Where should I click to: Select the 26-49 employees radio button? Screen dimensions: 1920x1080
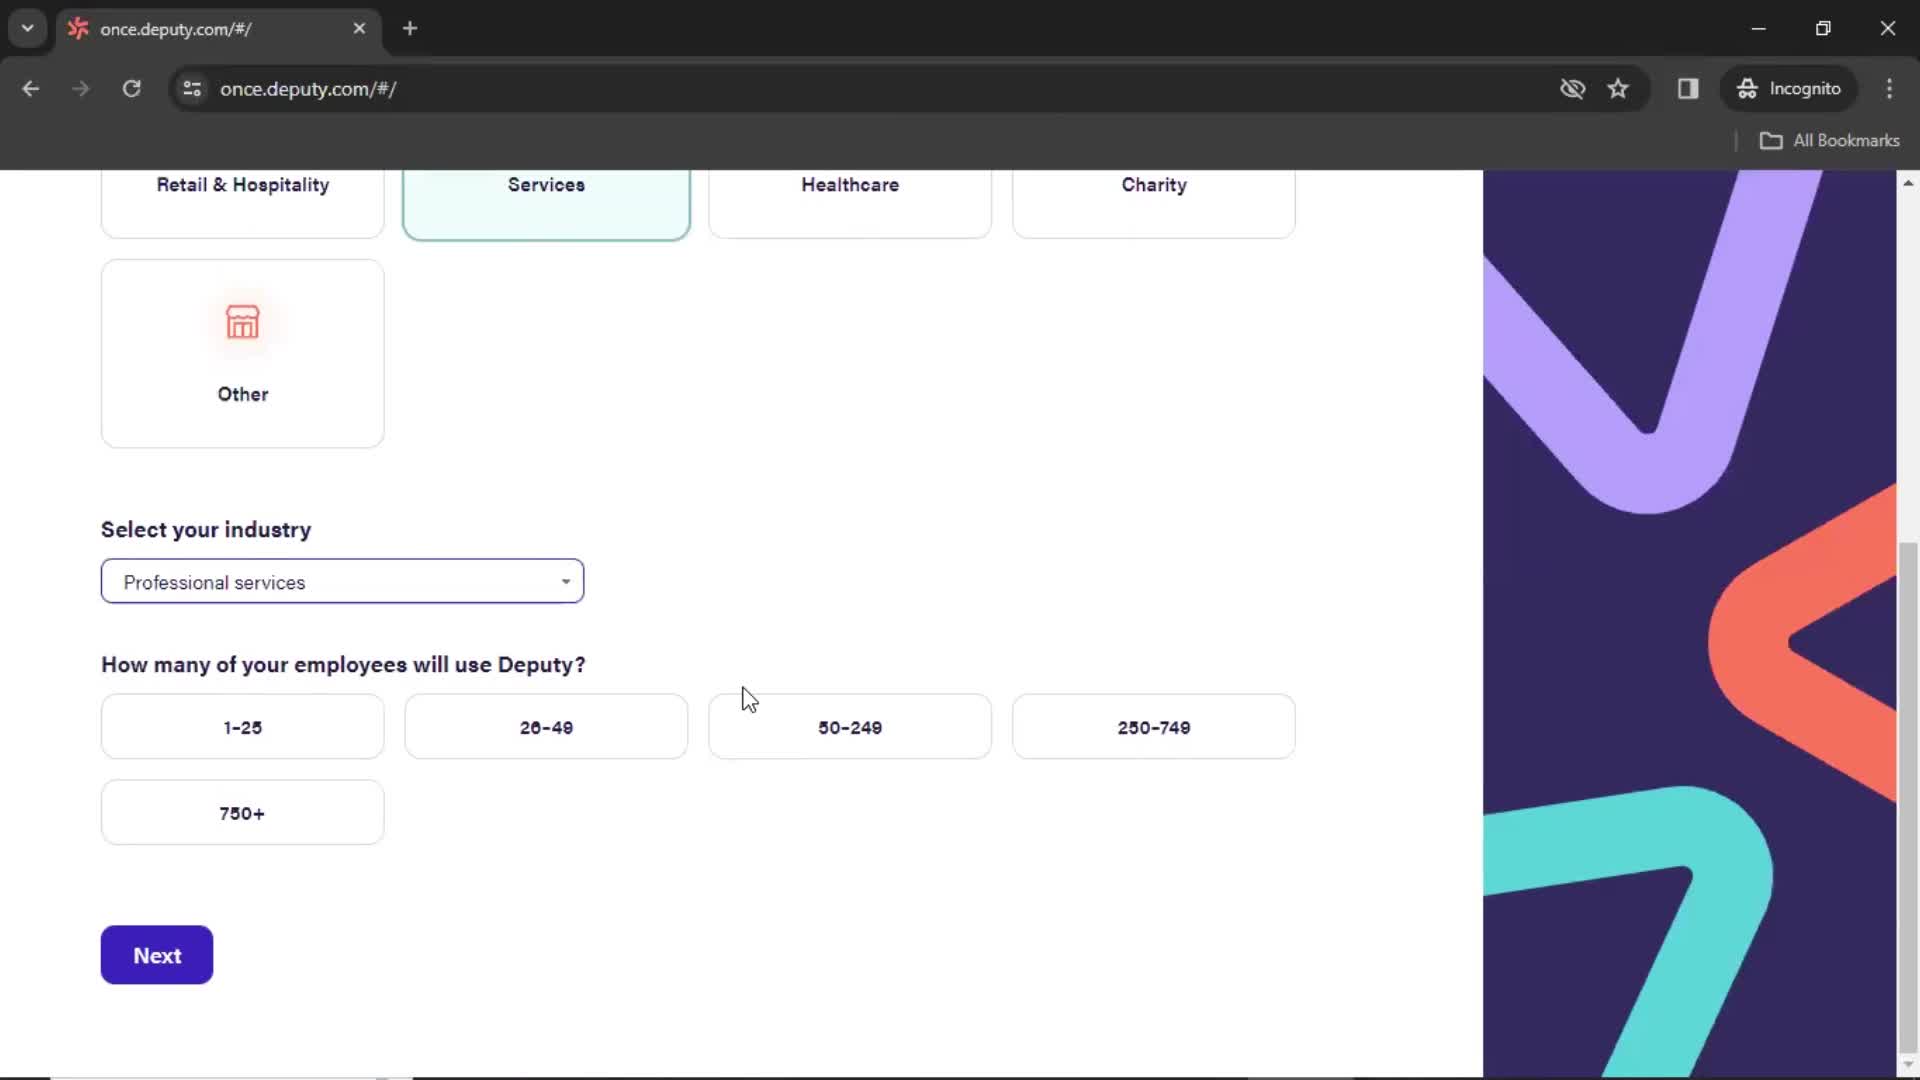(x=546, y=727)
